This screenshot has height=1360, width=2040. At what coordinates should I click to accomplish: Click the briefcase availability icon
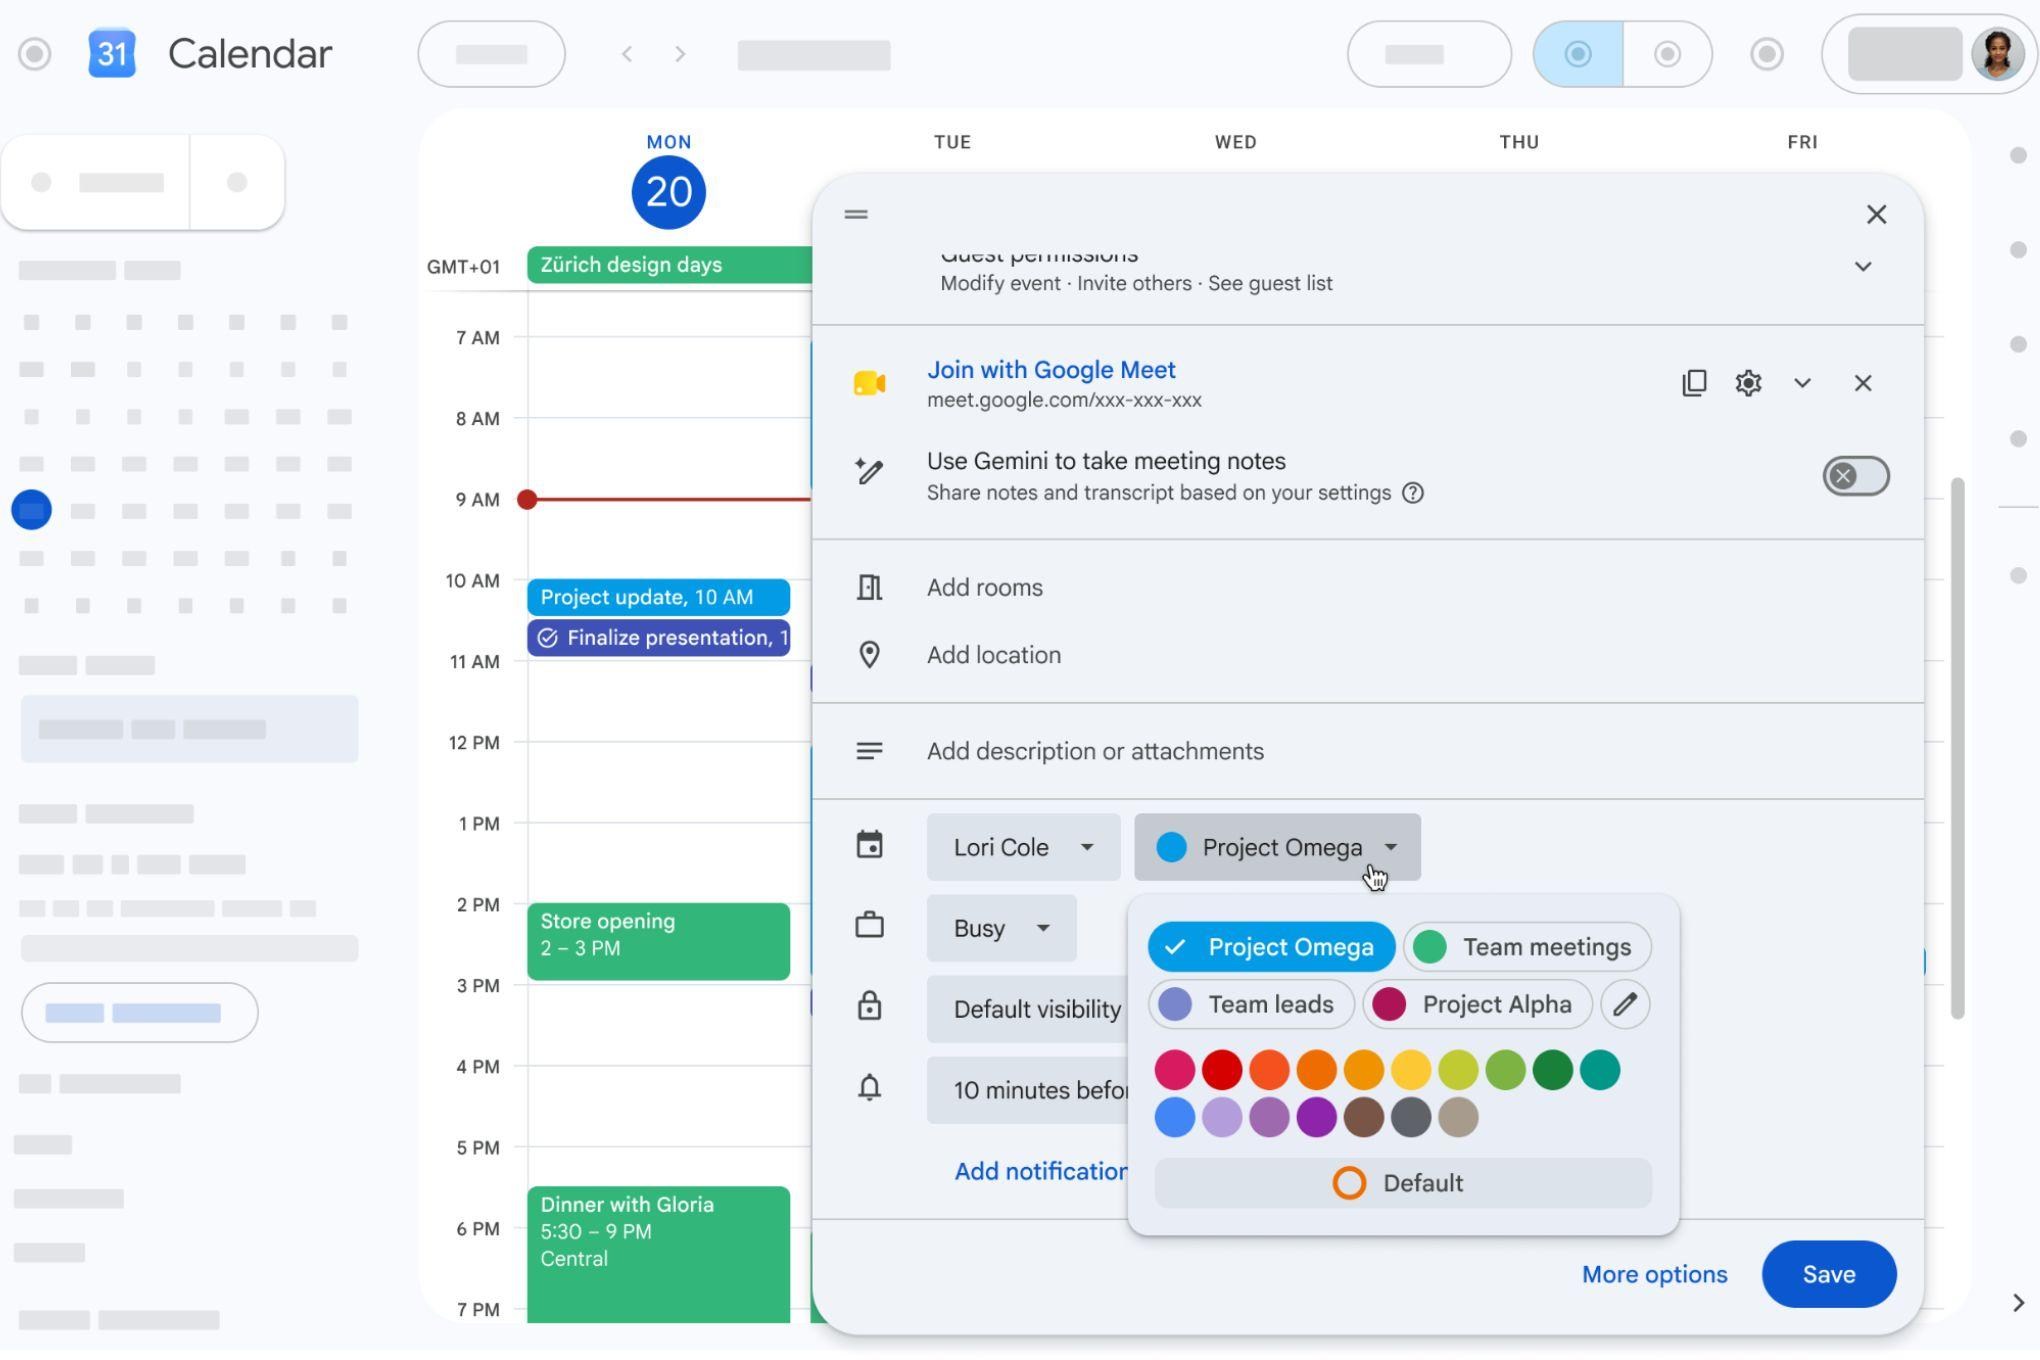[869, 926]
